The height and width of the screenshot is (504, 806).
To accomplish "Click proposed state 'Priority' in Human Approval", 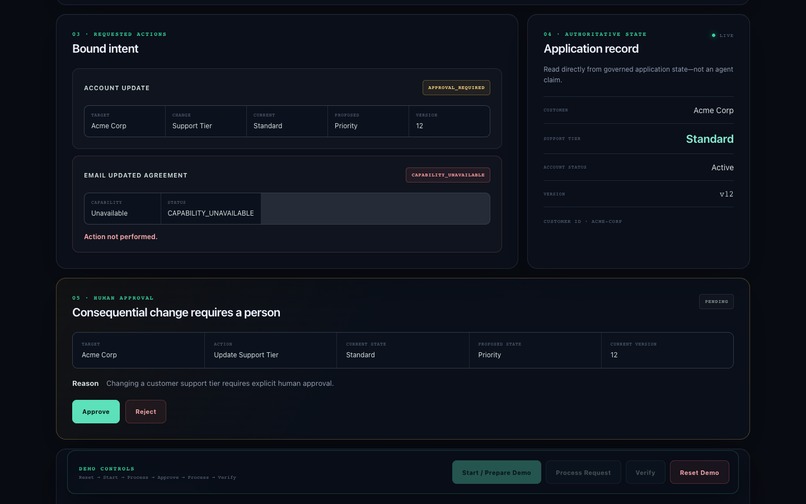I will pos(535,350).
